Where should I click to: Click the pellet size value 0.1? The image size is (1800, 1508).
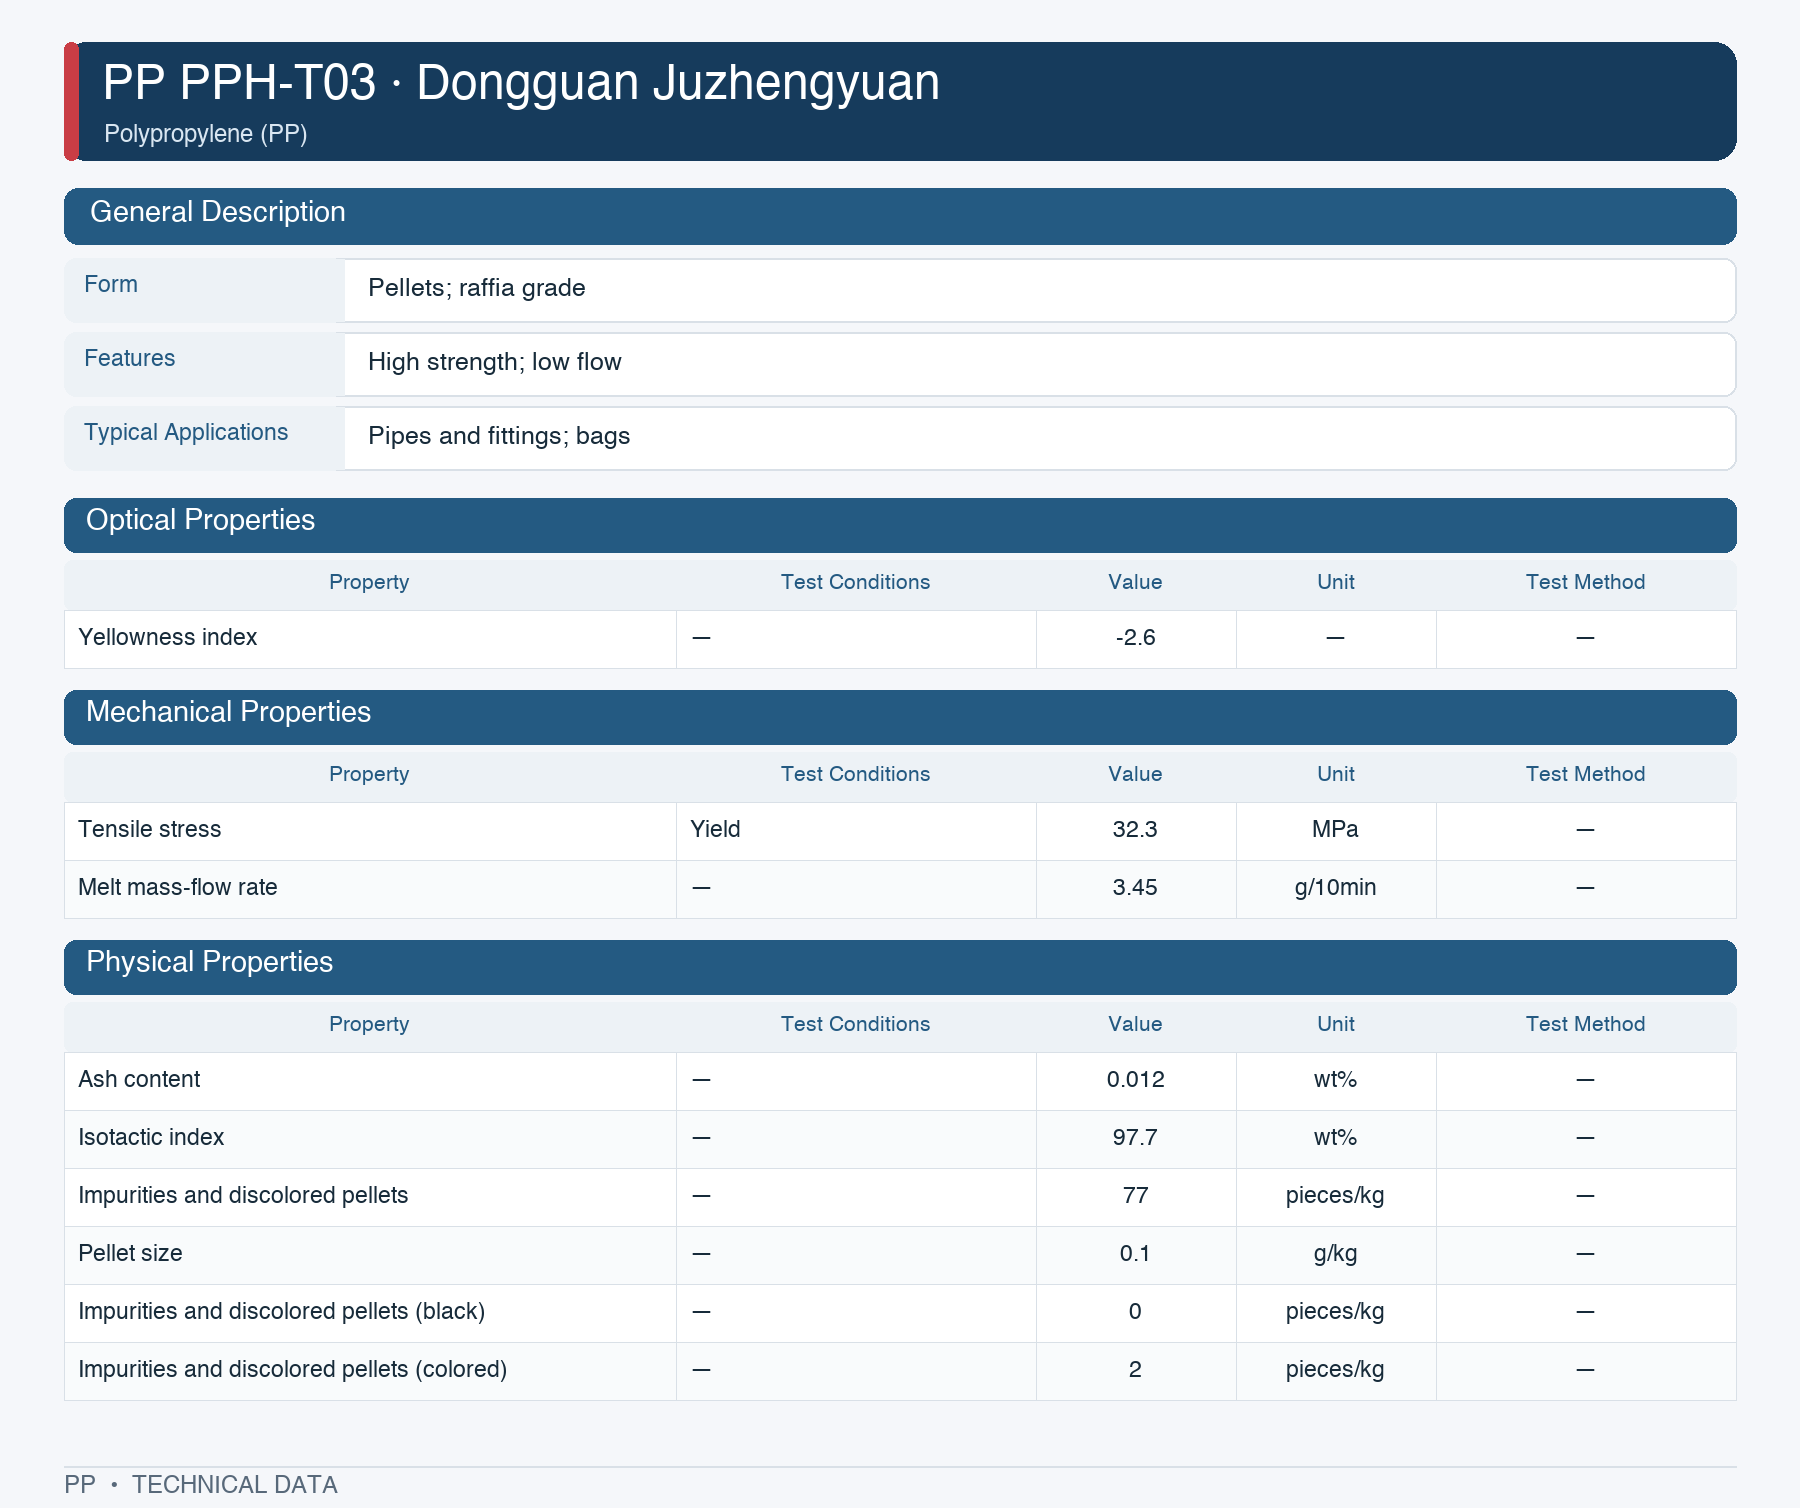tap(1135, 1254)
